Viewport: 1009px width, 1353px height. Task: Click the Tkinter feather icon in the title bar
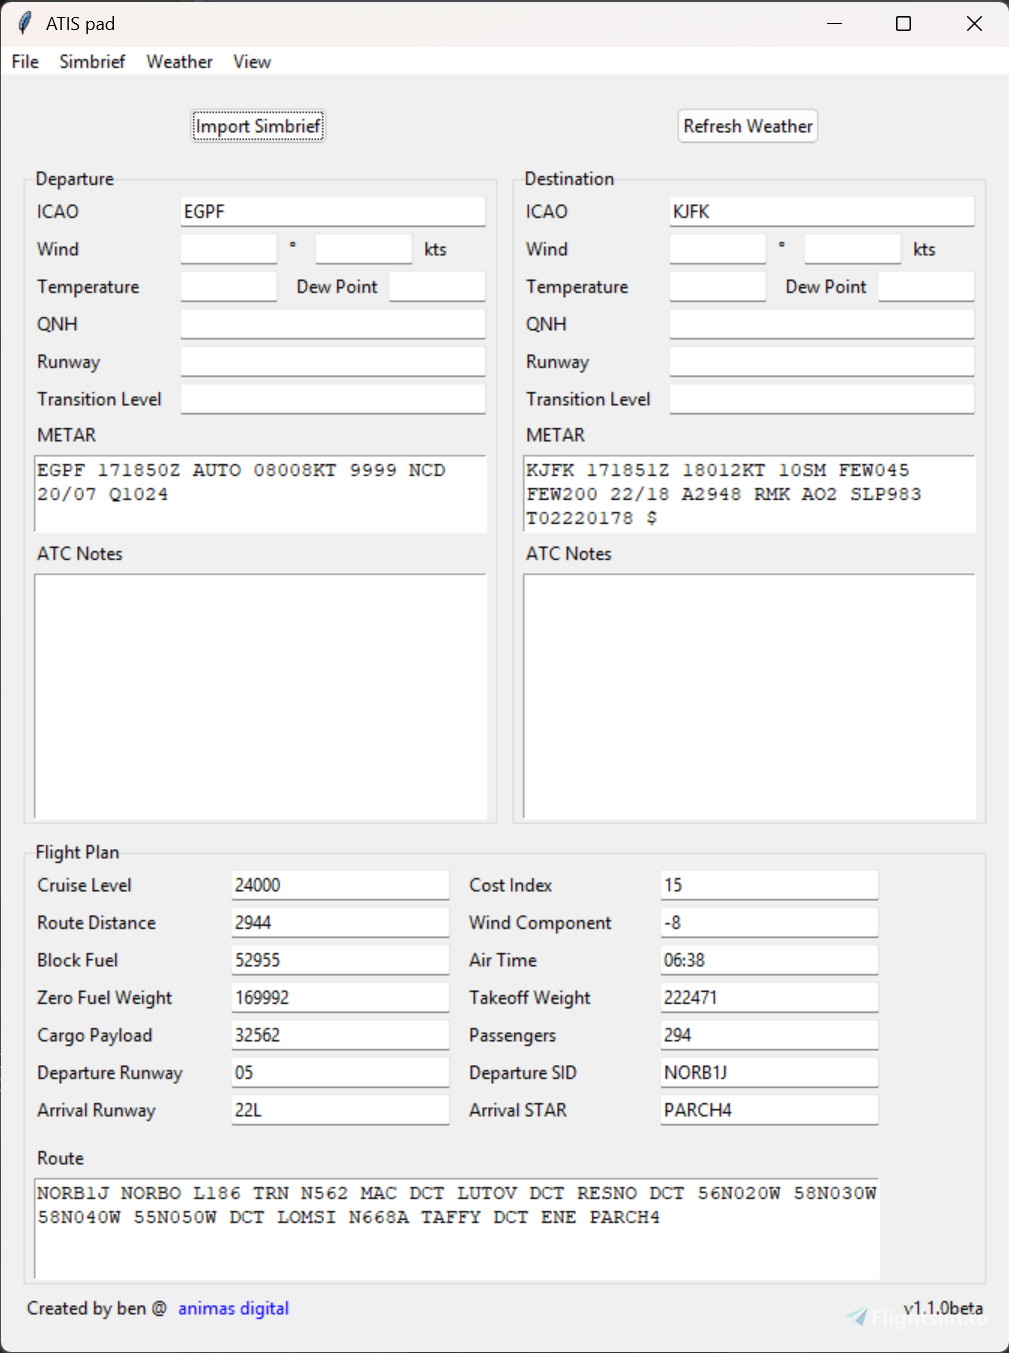pyautogui.click(x=23, y=23)
